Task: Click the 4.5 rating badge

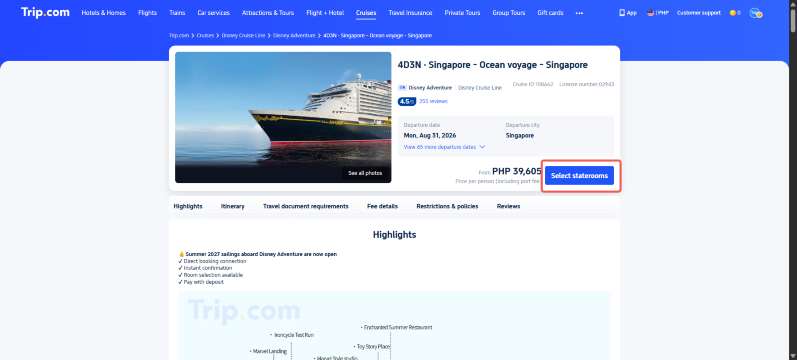Action: pos(407,101)
